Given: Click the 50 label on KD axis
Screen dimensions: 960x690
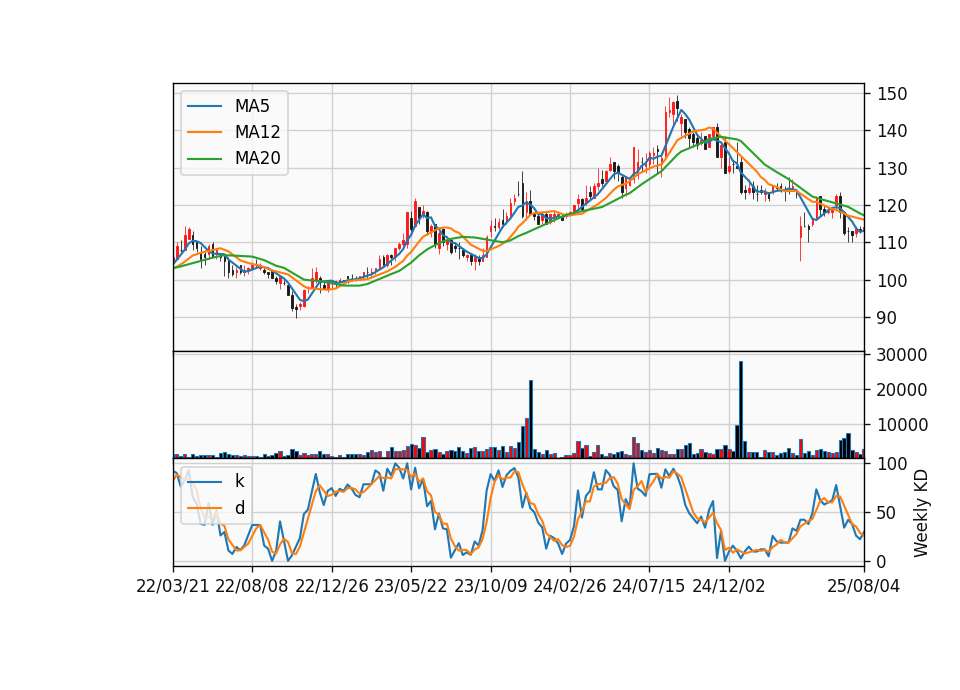Looking at the screenshot, I should pos(887,512).
